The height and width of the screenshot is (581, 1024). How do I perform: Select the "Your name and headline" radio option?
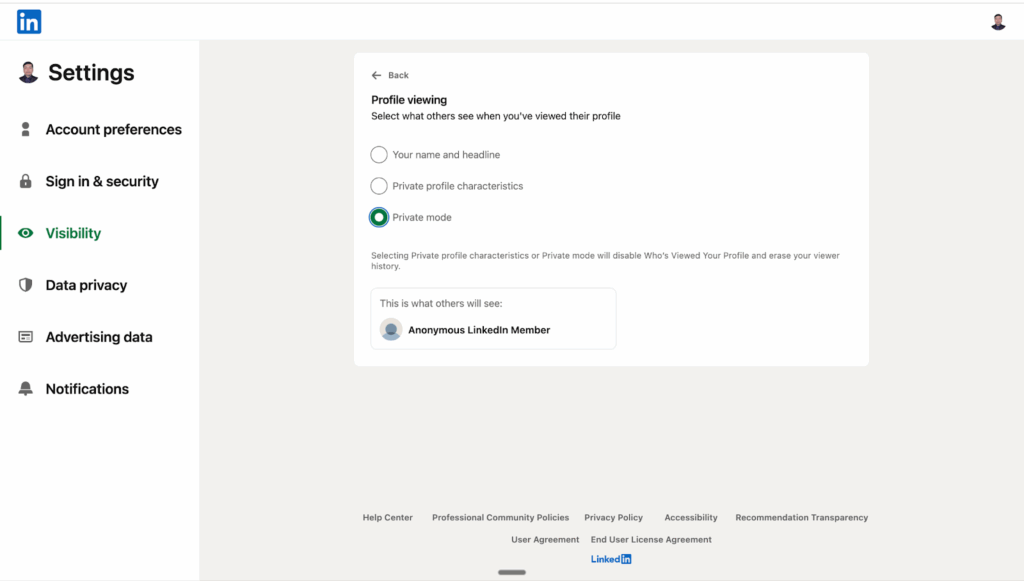(x=379, y=155)
